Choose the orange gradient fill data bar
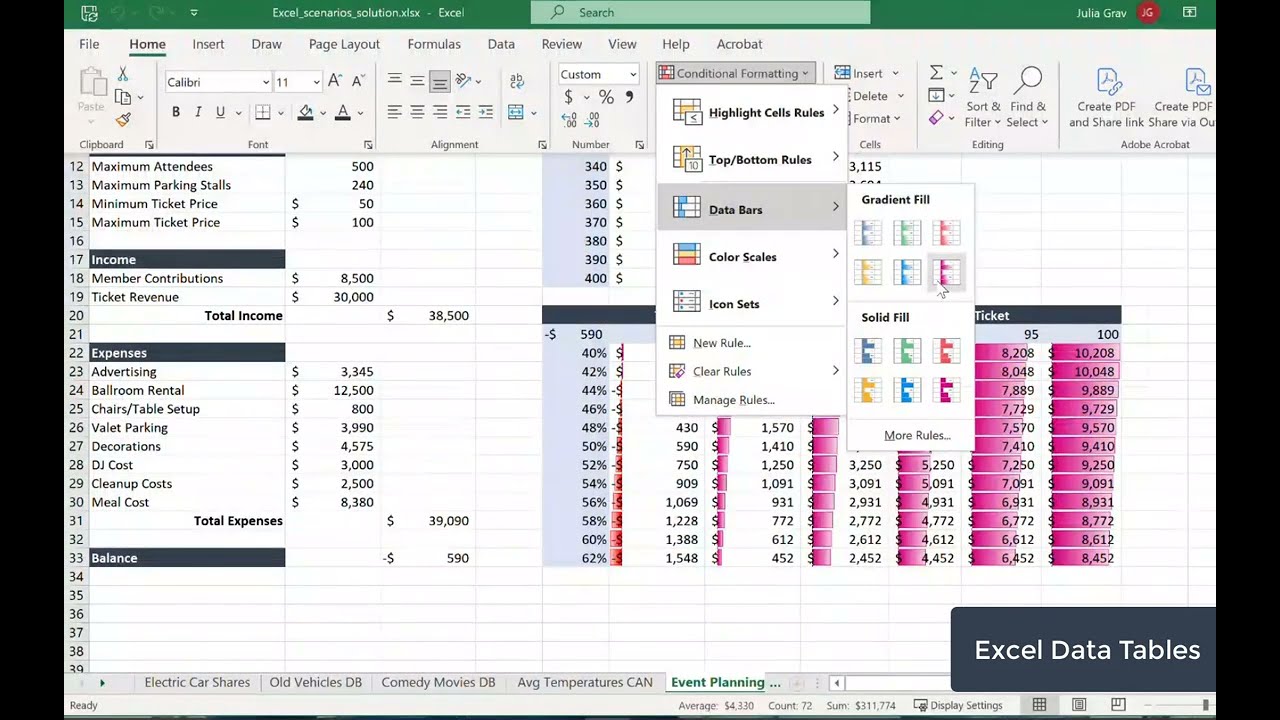Viewport: 1280px width, 720px height. (x=869, y=272)
